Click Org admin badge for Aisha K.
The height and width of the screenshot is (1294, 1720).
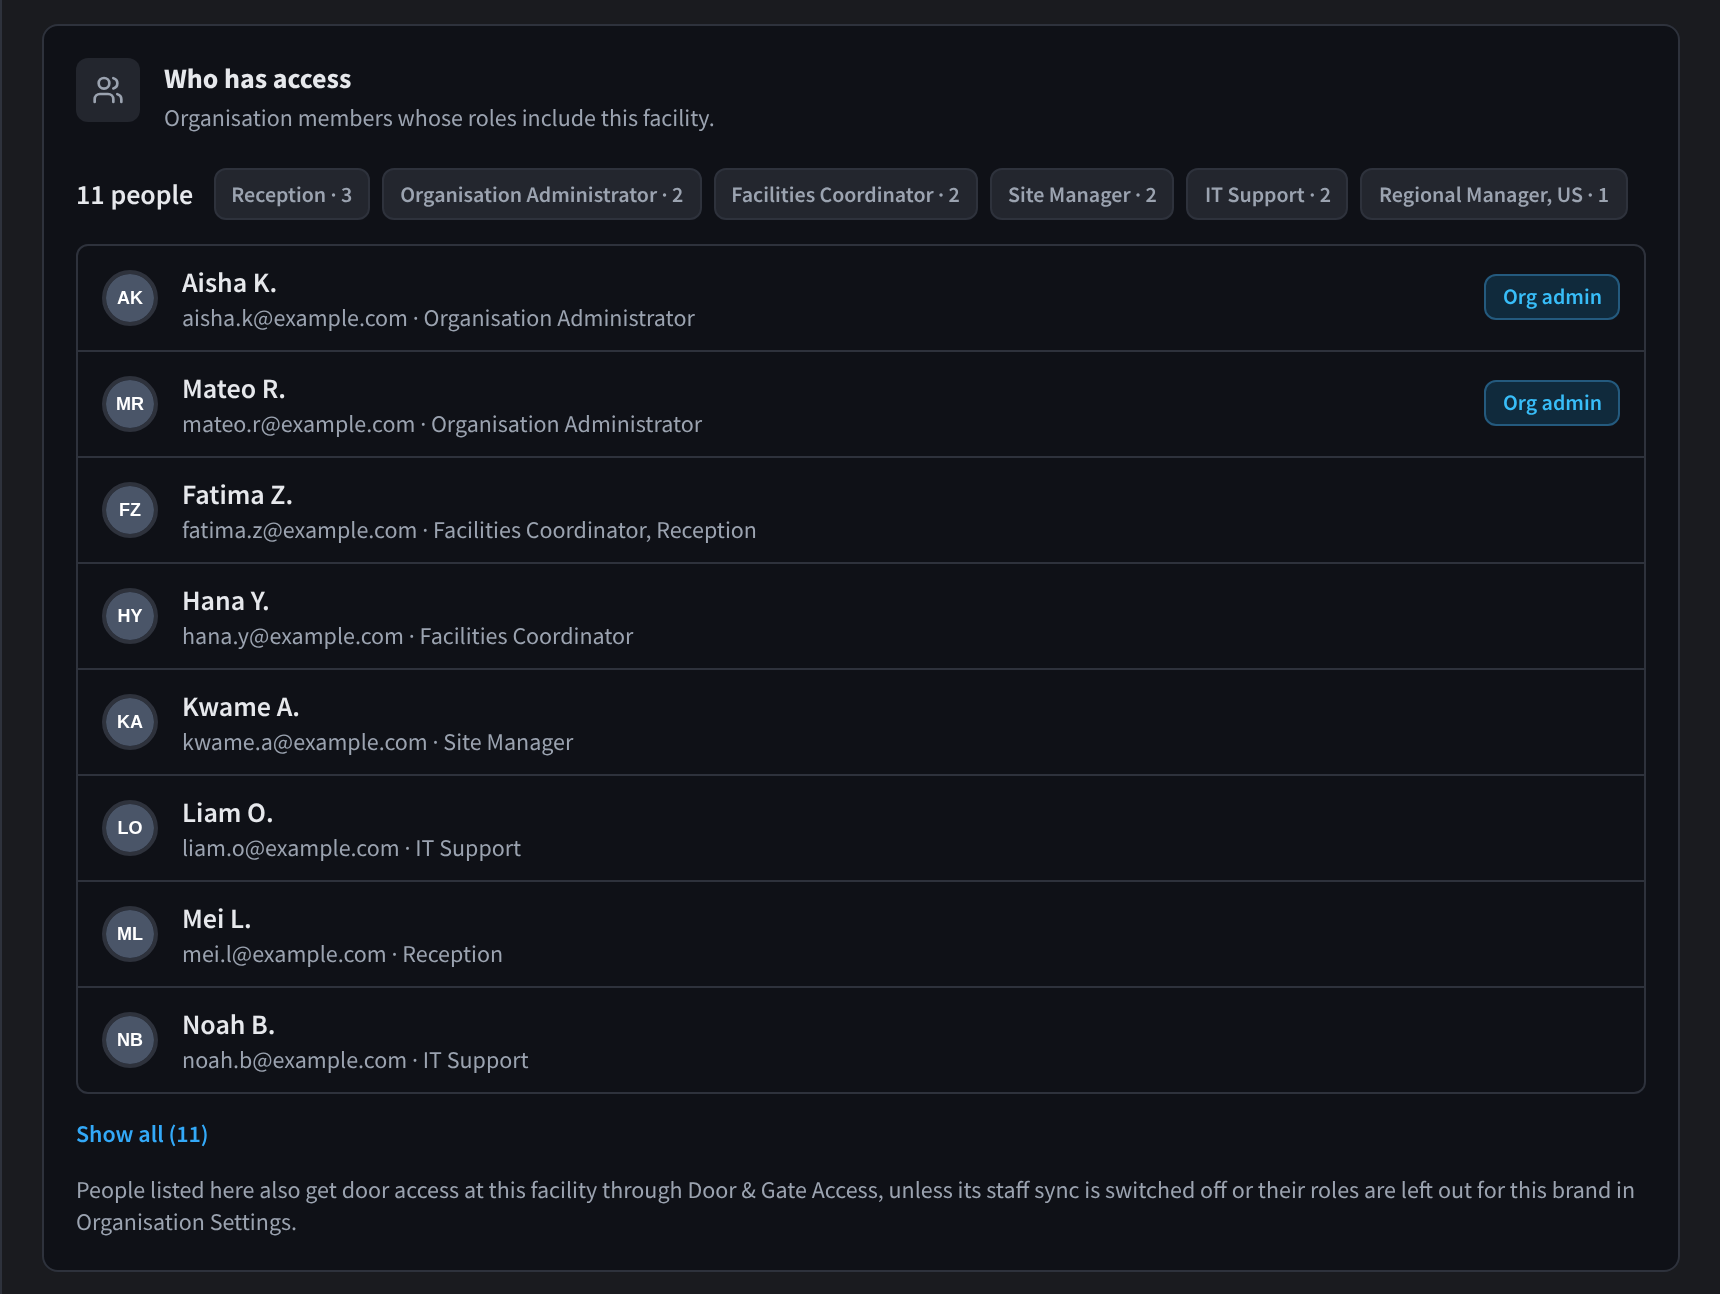[1552, 297]
